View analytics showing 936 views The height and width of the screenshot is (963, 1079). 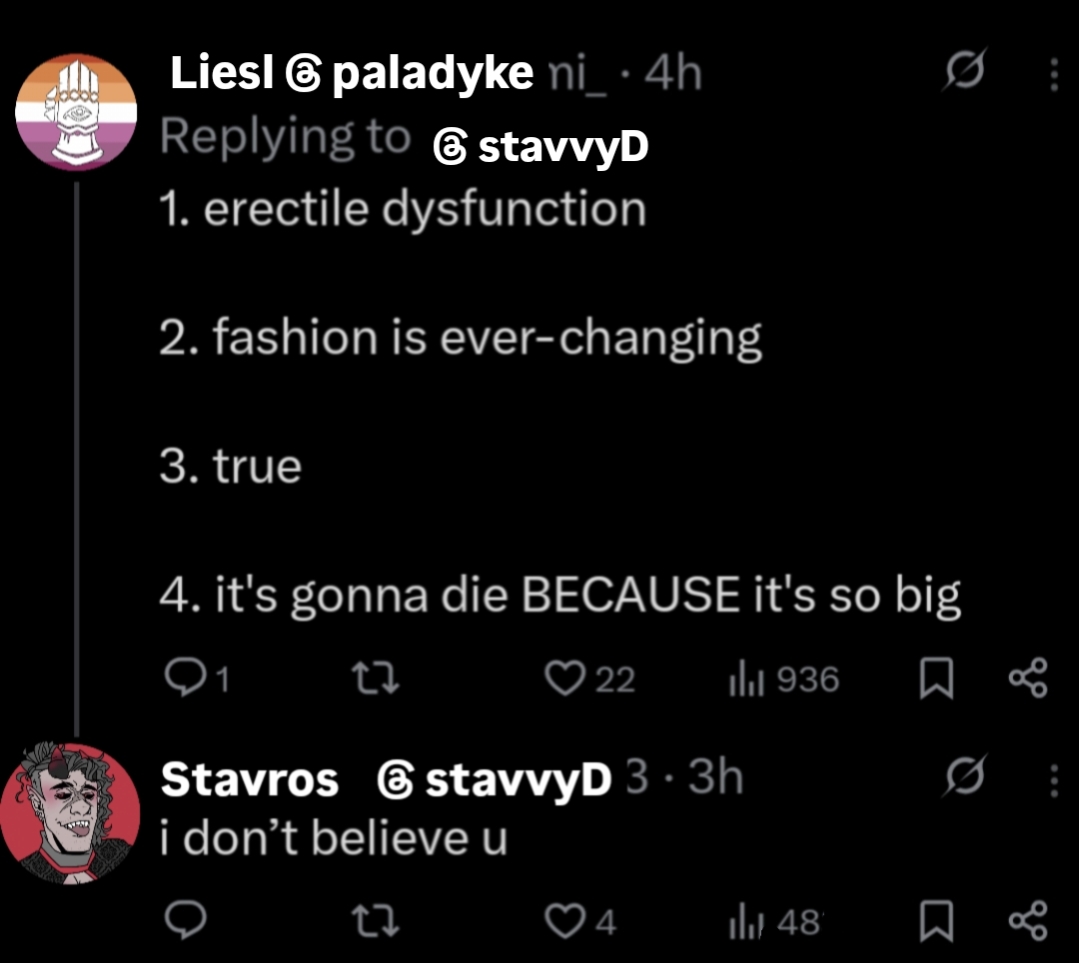(746, 680)
